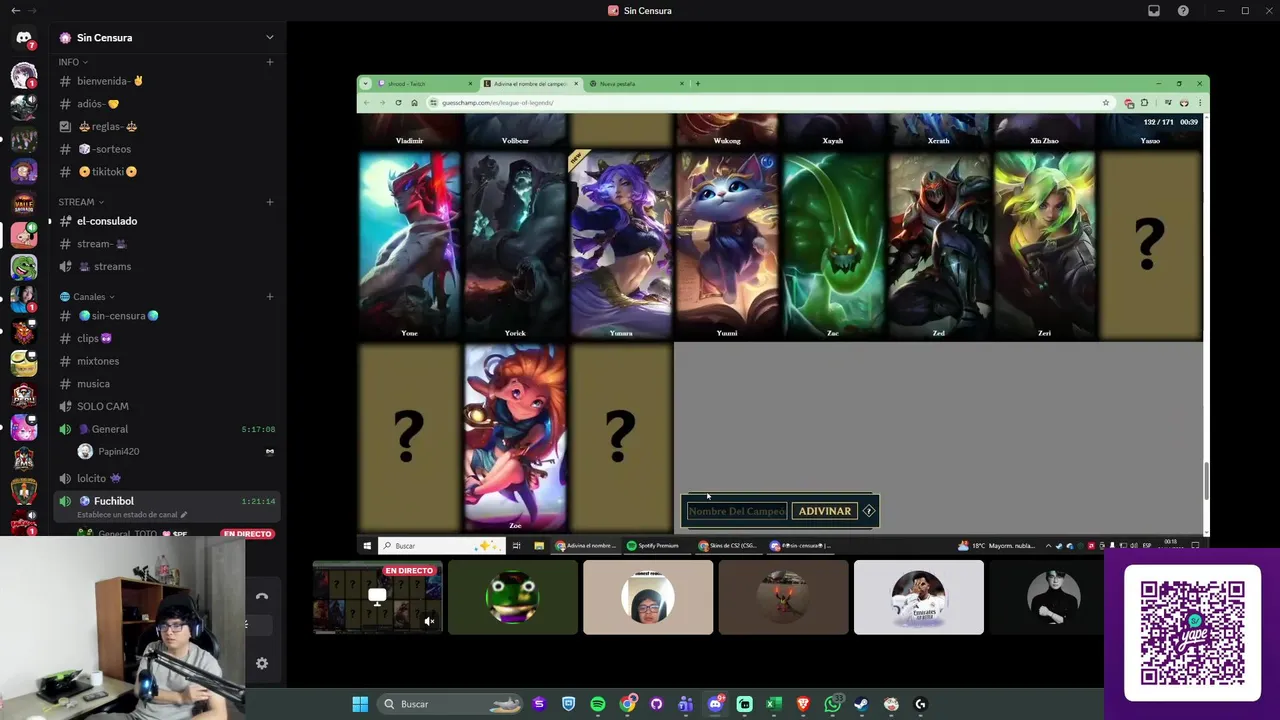Viewport: 1280px width, 720px height.
Task: Go back with Discord title bar arrow
Action: pos(15,11)
